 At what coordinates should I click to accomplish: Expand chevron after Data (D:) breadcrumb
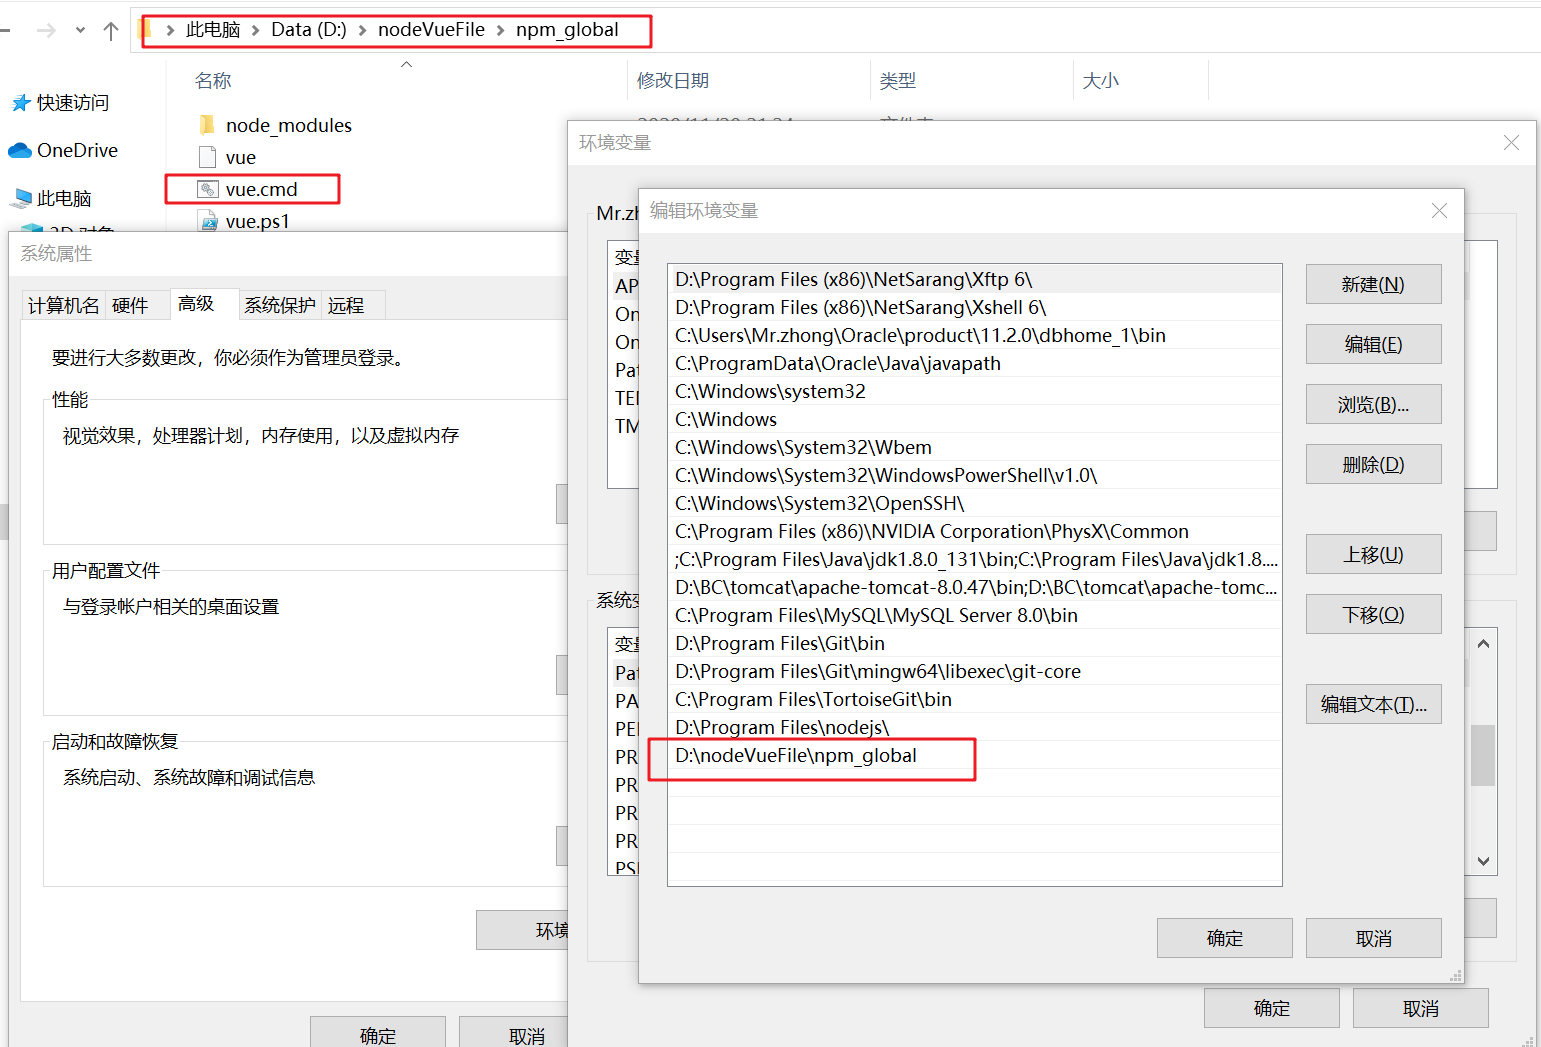tap(363, 30)
